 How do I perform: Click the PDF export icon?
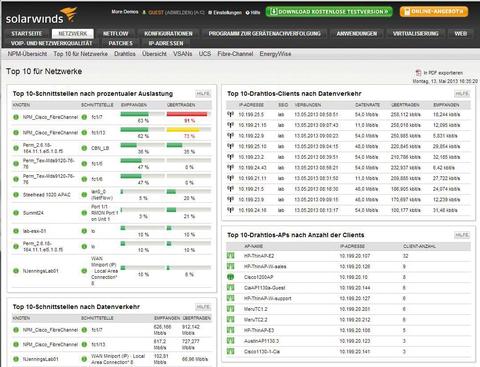[x=418, y=72]
